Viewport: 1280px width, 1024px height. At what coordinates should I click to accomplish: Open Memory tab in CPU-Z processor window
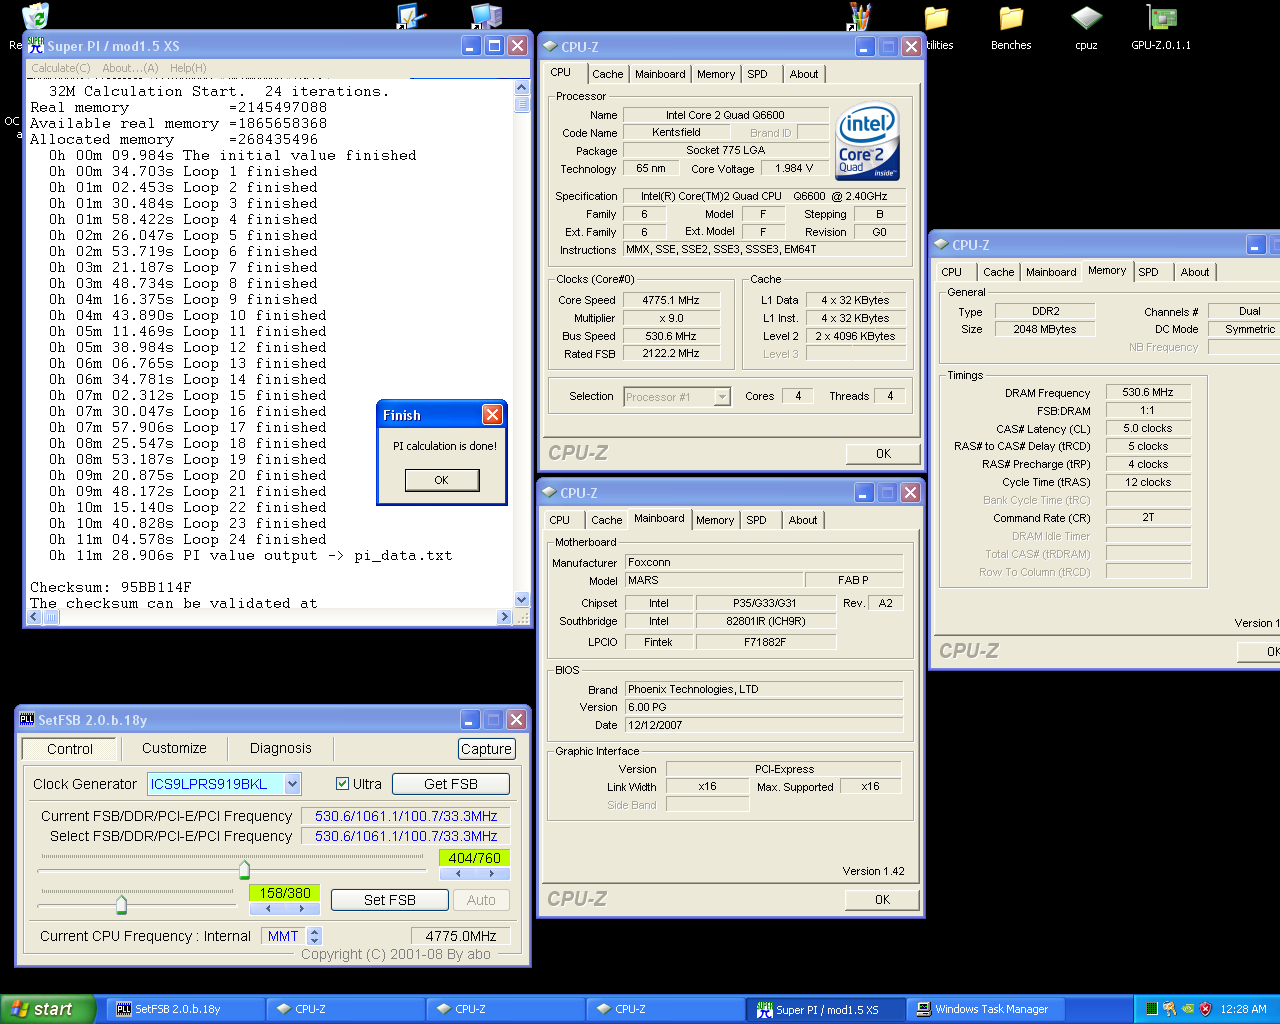pyautogui.click(x=716, y=74)
